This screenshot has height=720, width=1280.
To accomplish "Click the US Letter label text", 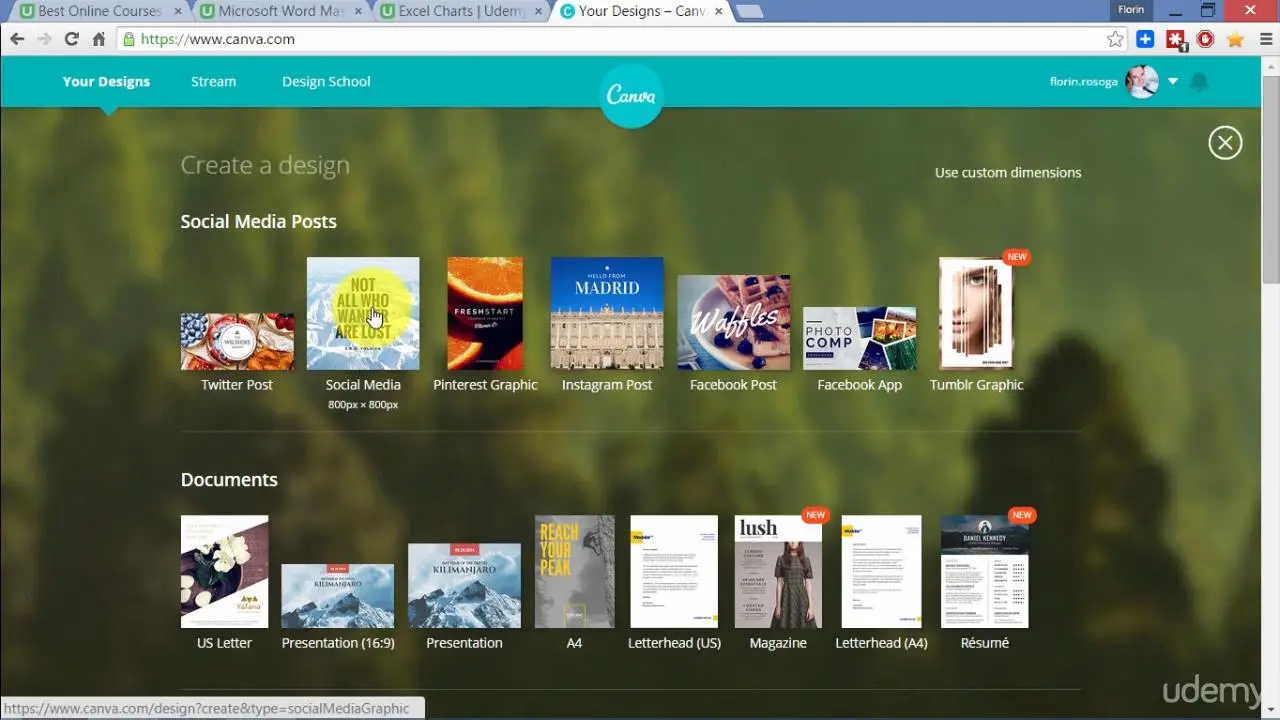I will (x=224, y=643).
